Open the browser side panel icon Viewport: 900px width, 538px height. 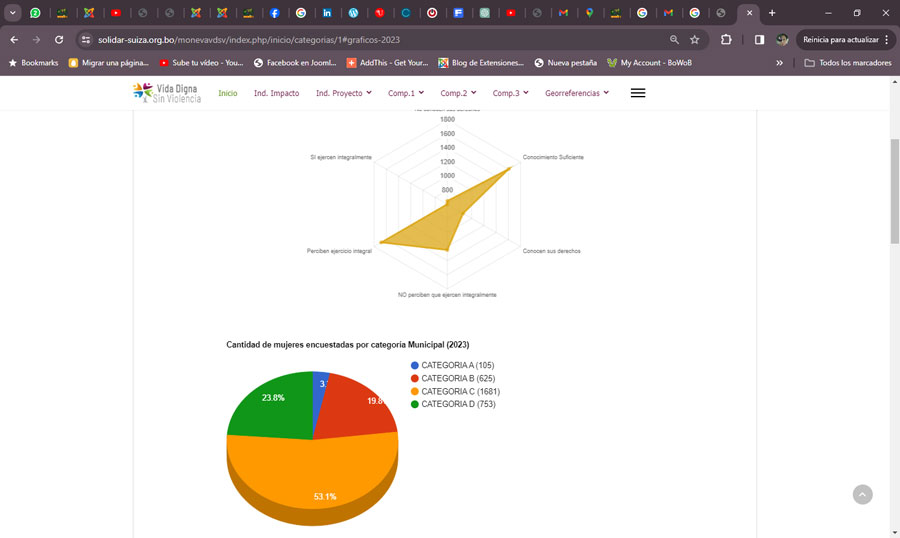point(759,40)
